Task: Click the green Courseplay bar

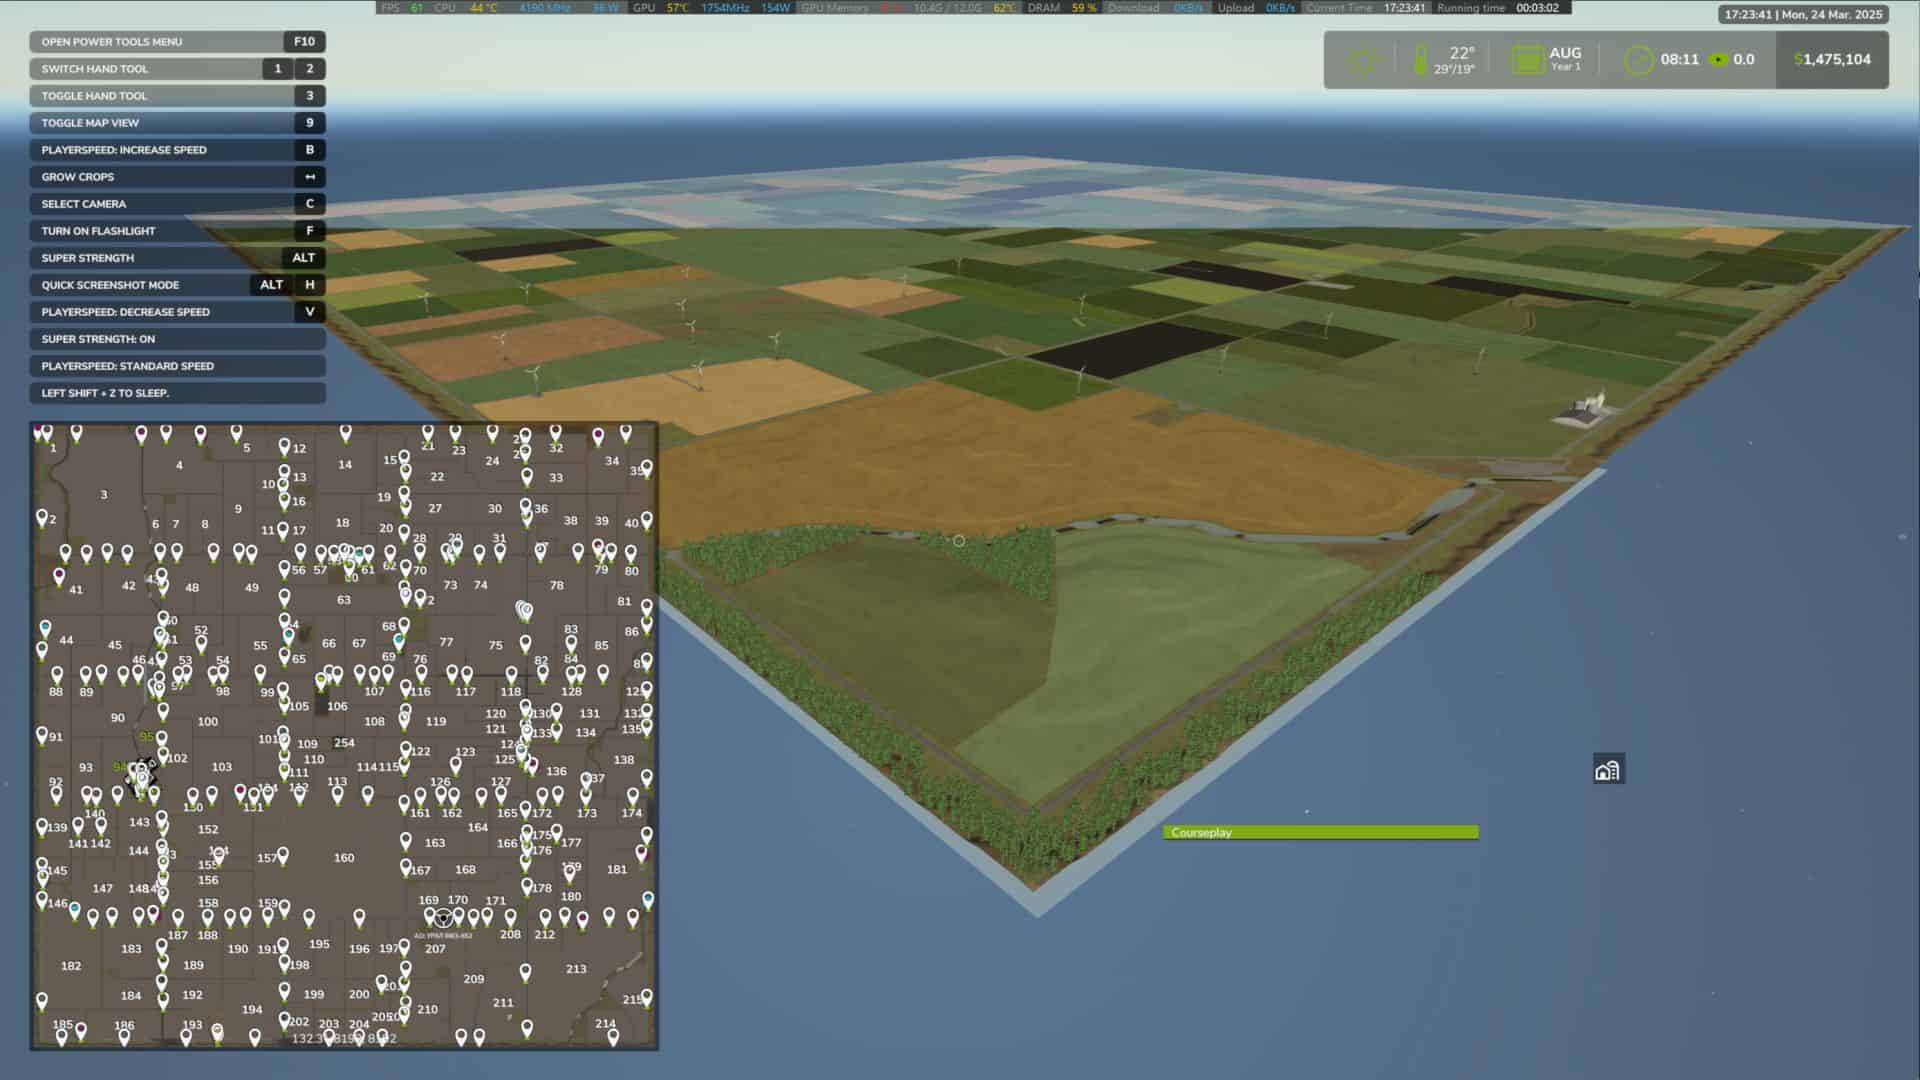Action: pyautogui.click(x=1320, y=832)
